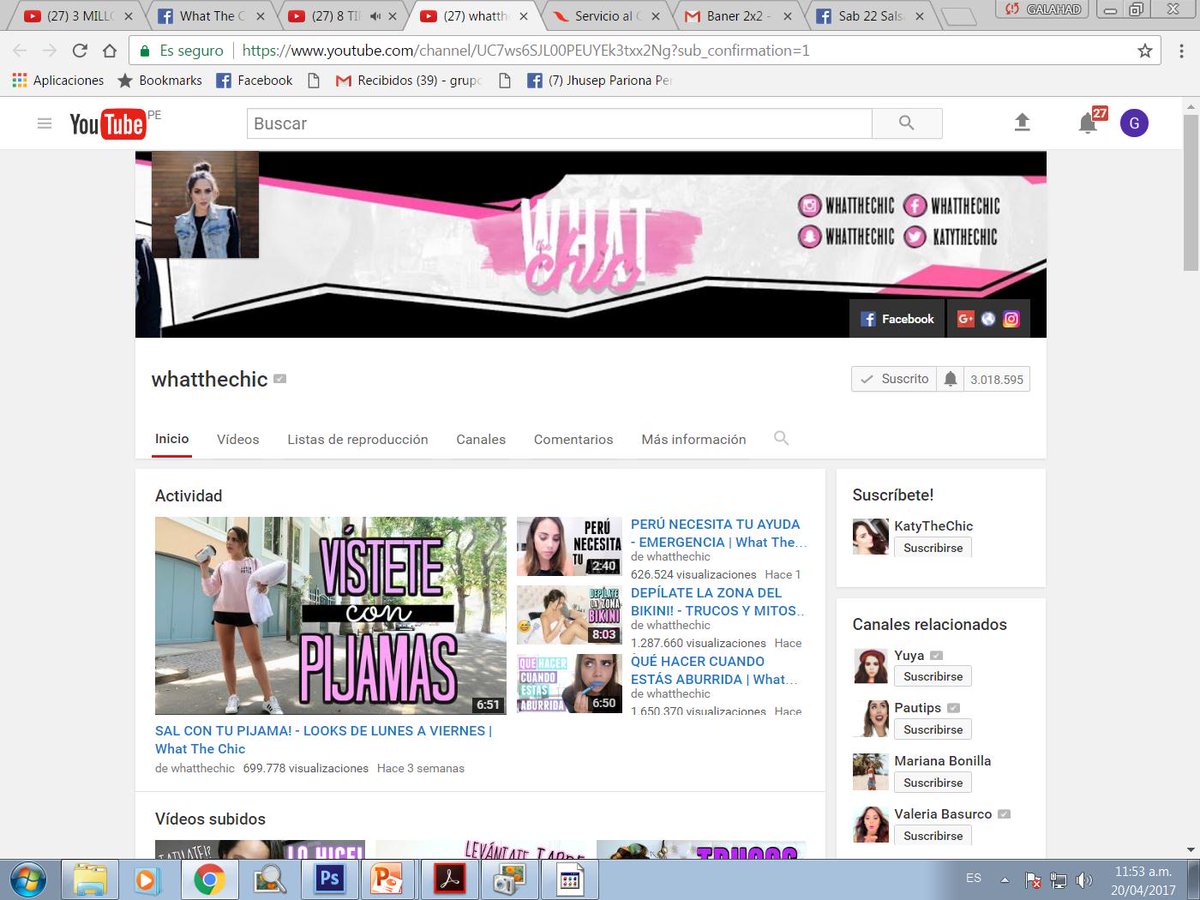
Task: Open the upload video icon
Action: (x=1022, y=122)
